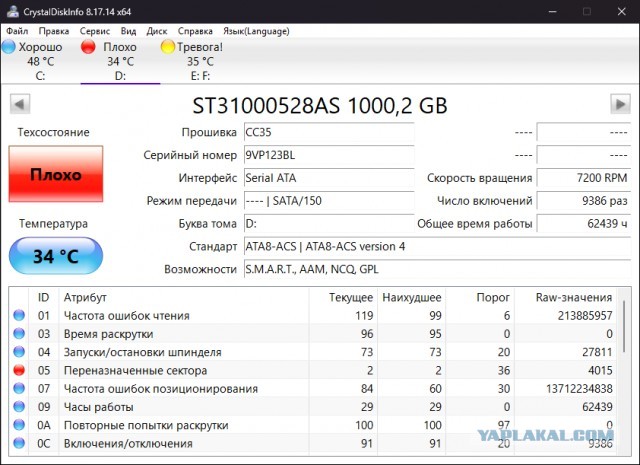
Task: Click the Порог column header
Action: pos(480,297)
